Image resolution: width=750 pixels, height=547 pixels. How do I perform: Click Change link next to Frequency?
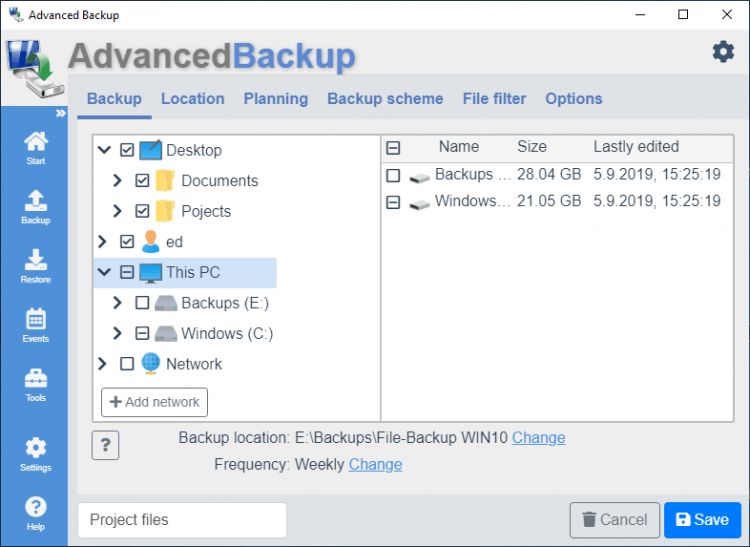tap(375, 464)
